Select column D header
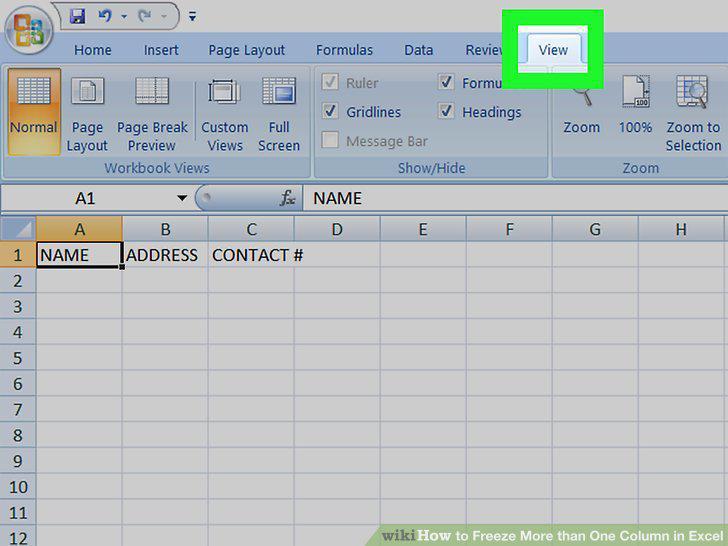This screenshot has width=728, height=546. tap(337, 229)
